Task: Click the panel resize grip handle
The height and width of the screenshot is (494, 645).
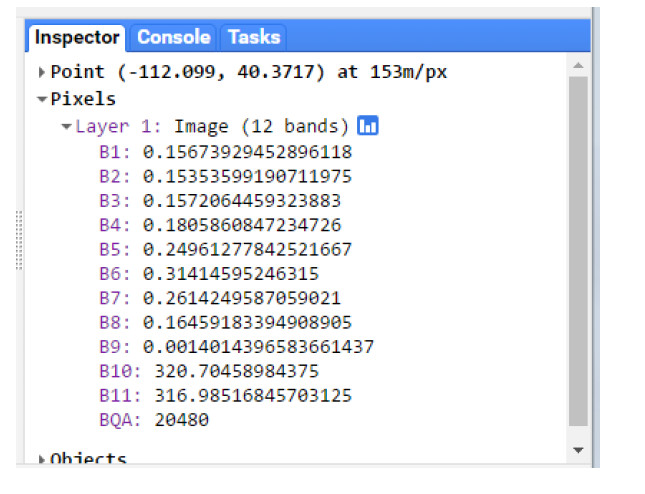Action: [x=18, y=240]
